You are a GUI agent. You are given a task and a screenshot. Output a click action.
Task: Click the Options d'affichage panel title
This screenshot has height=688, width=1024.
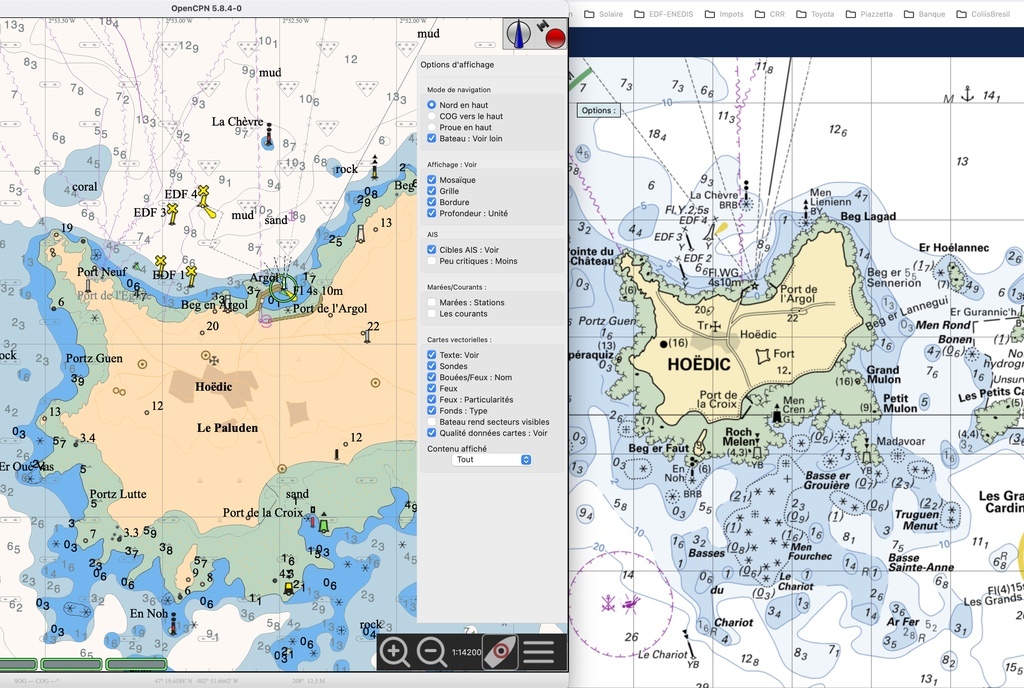457,65
